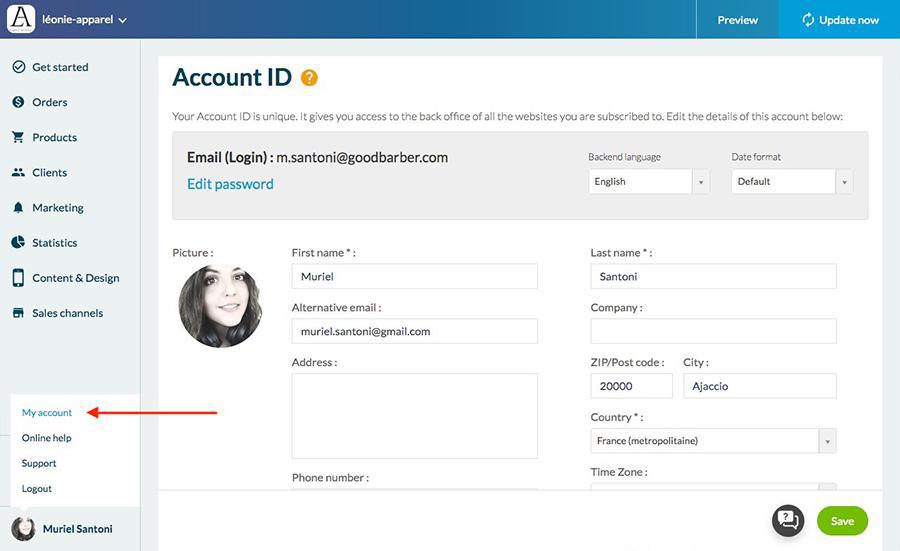Click the Update now button
This screenshot has height=551, width=900.
click(839, 20)
